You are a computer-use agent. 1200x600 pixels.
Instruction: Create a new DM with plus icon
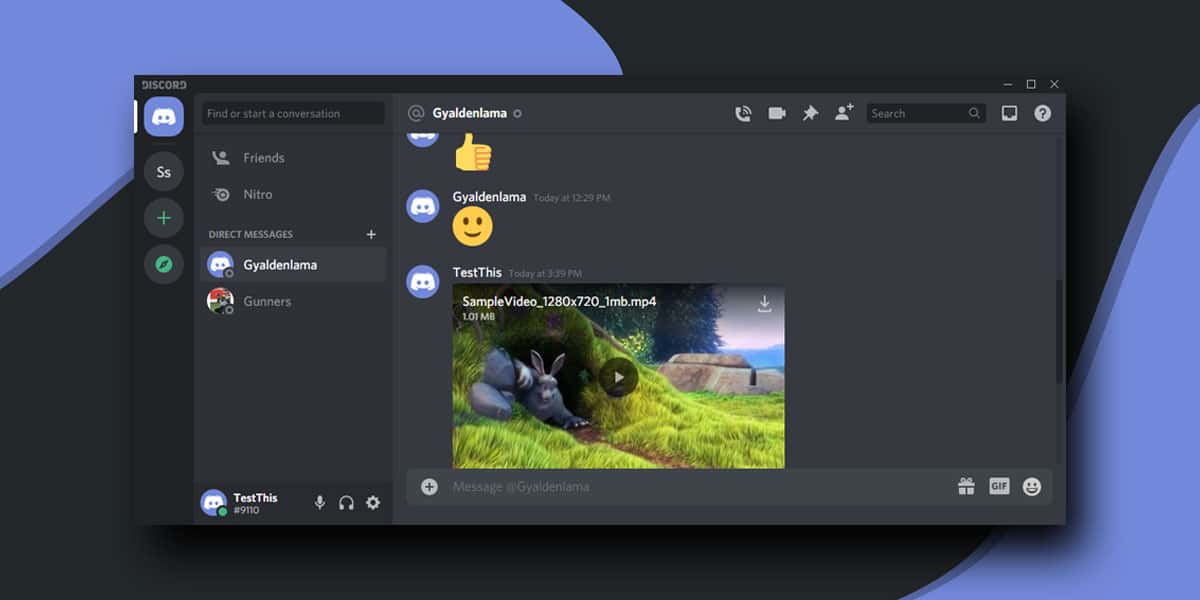pos(371,234)
